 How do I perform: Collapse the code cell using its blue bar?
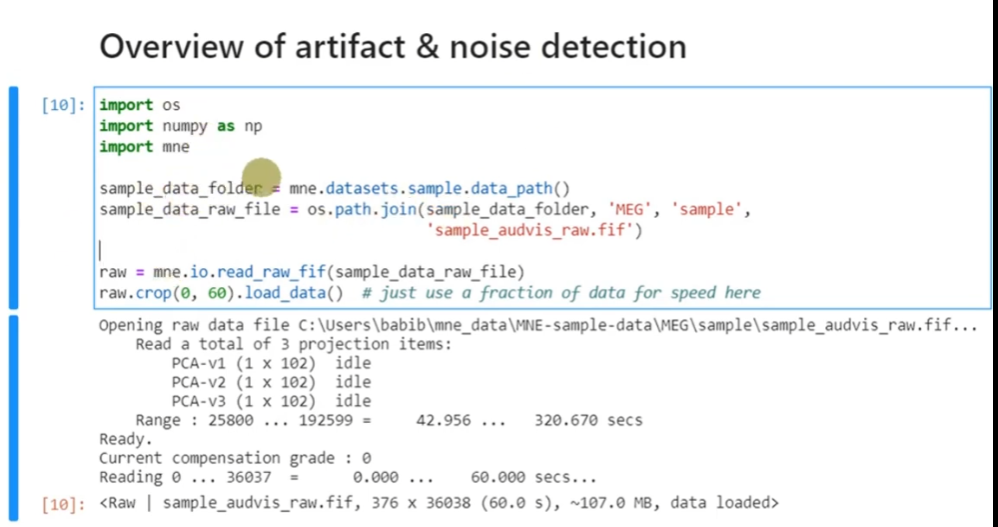pyautogui.click(x=14, y=198)
